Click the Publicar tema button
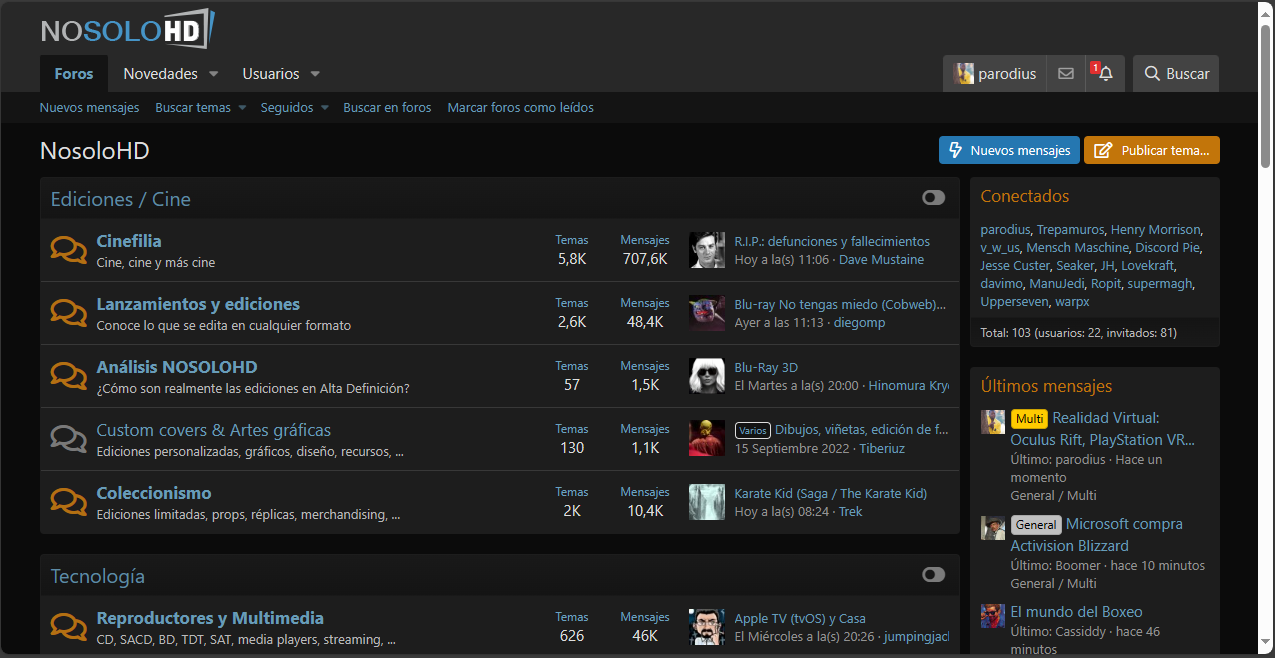This screenshot has width=1275, height=658. [1152, 150]
